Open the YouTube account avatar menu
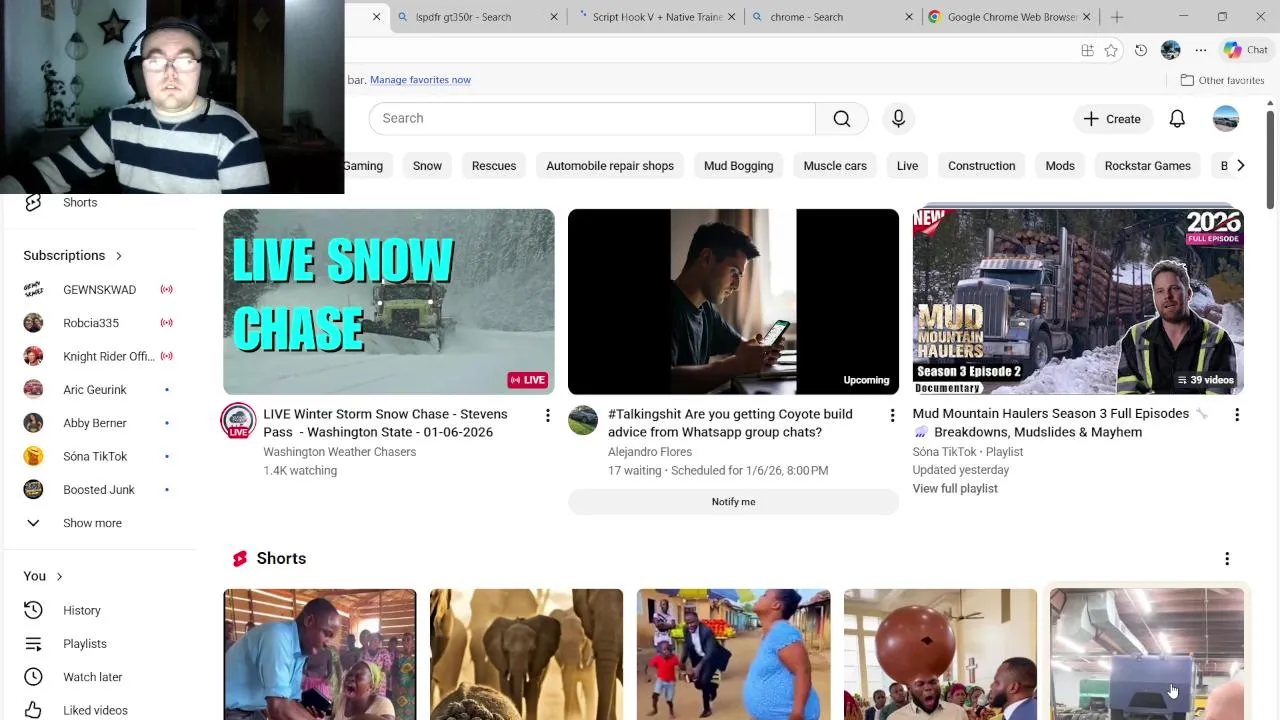Image resolution: width=1280 pixels, height=720 pixels. coord(1225,118)
